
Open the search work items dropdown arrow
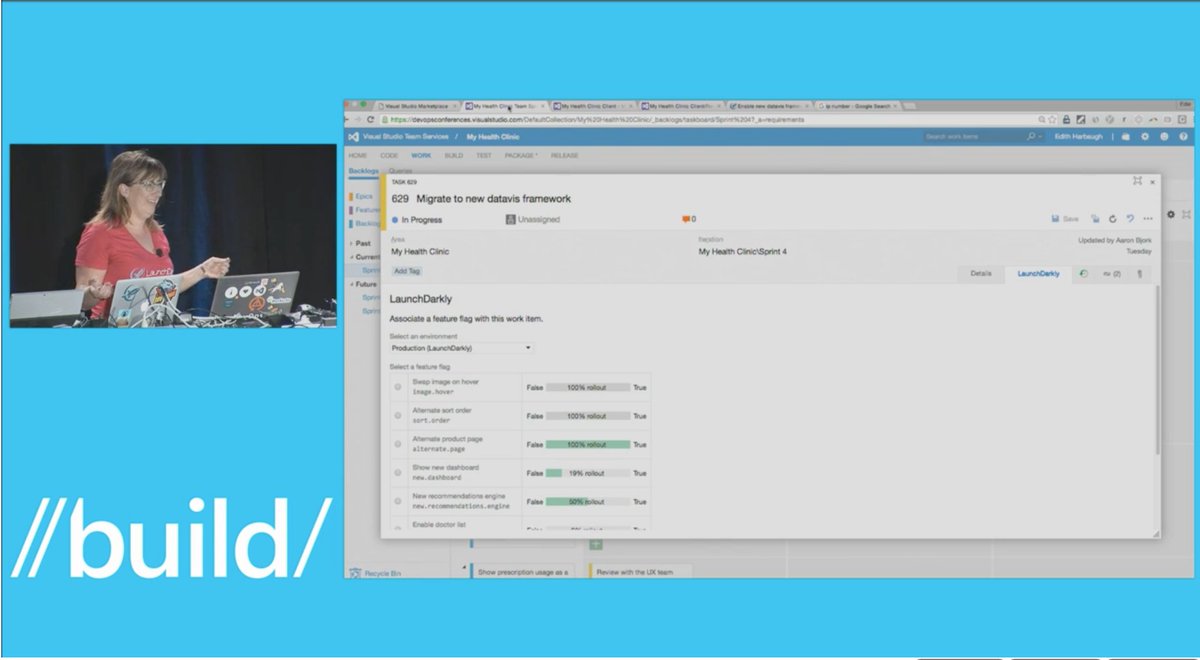tap(1041, 136)
